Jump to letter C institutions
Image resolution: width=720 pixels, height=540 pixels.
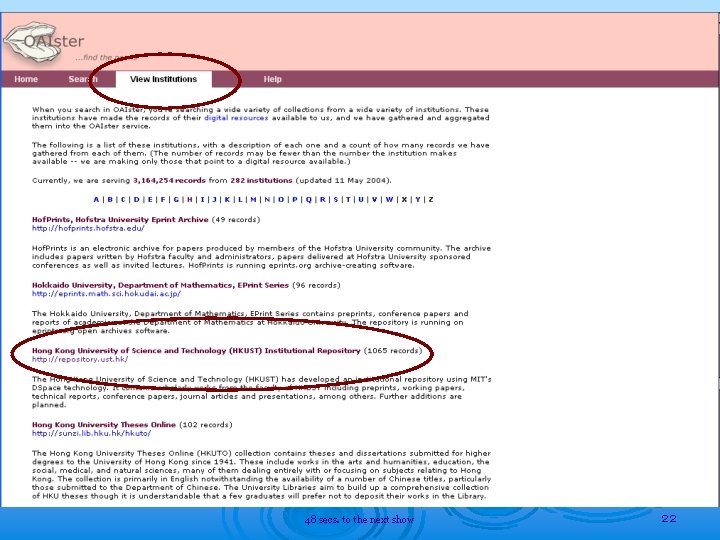123,200
